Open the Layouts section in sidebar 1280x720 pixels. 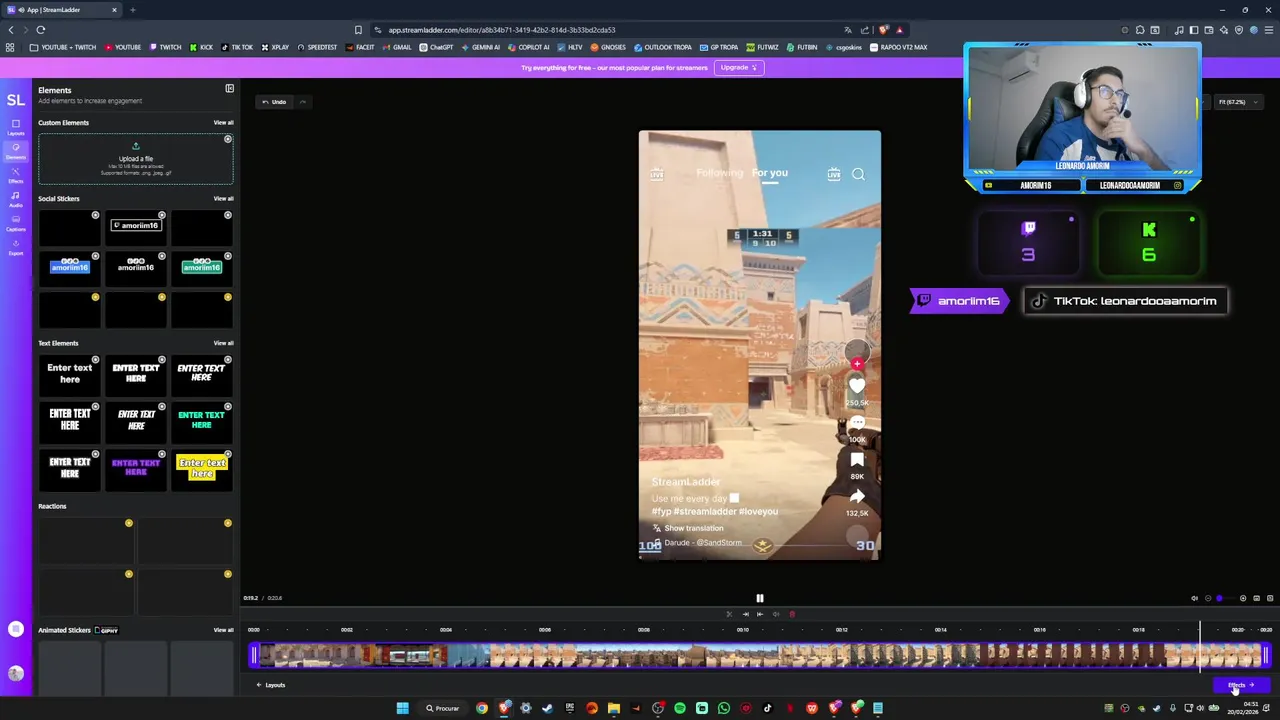coord(16,127)
